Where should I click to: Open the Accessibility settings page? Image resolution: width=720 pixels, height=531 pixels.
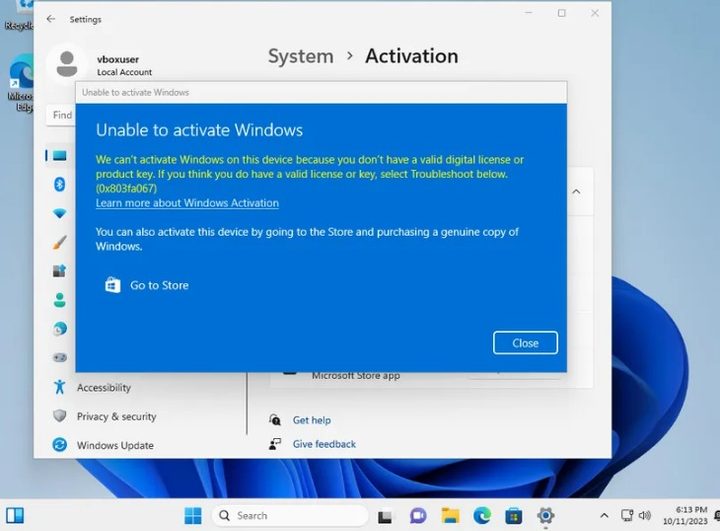pyautogui.click(x=103, y=388)
